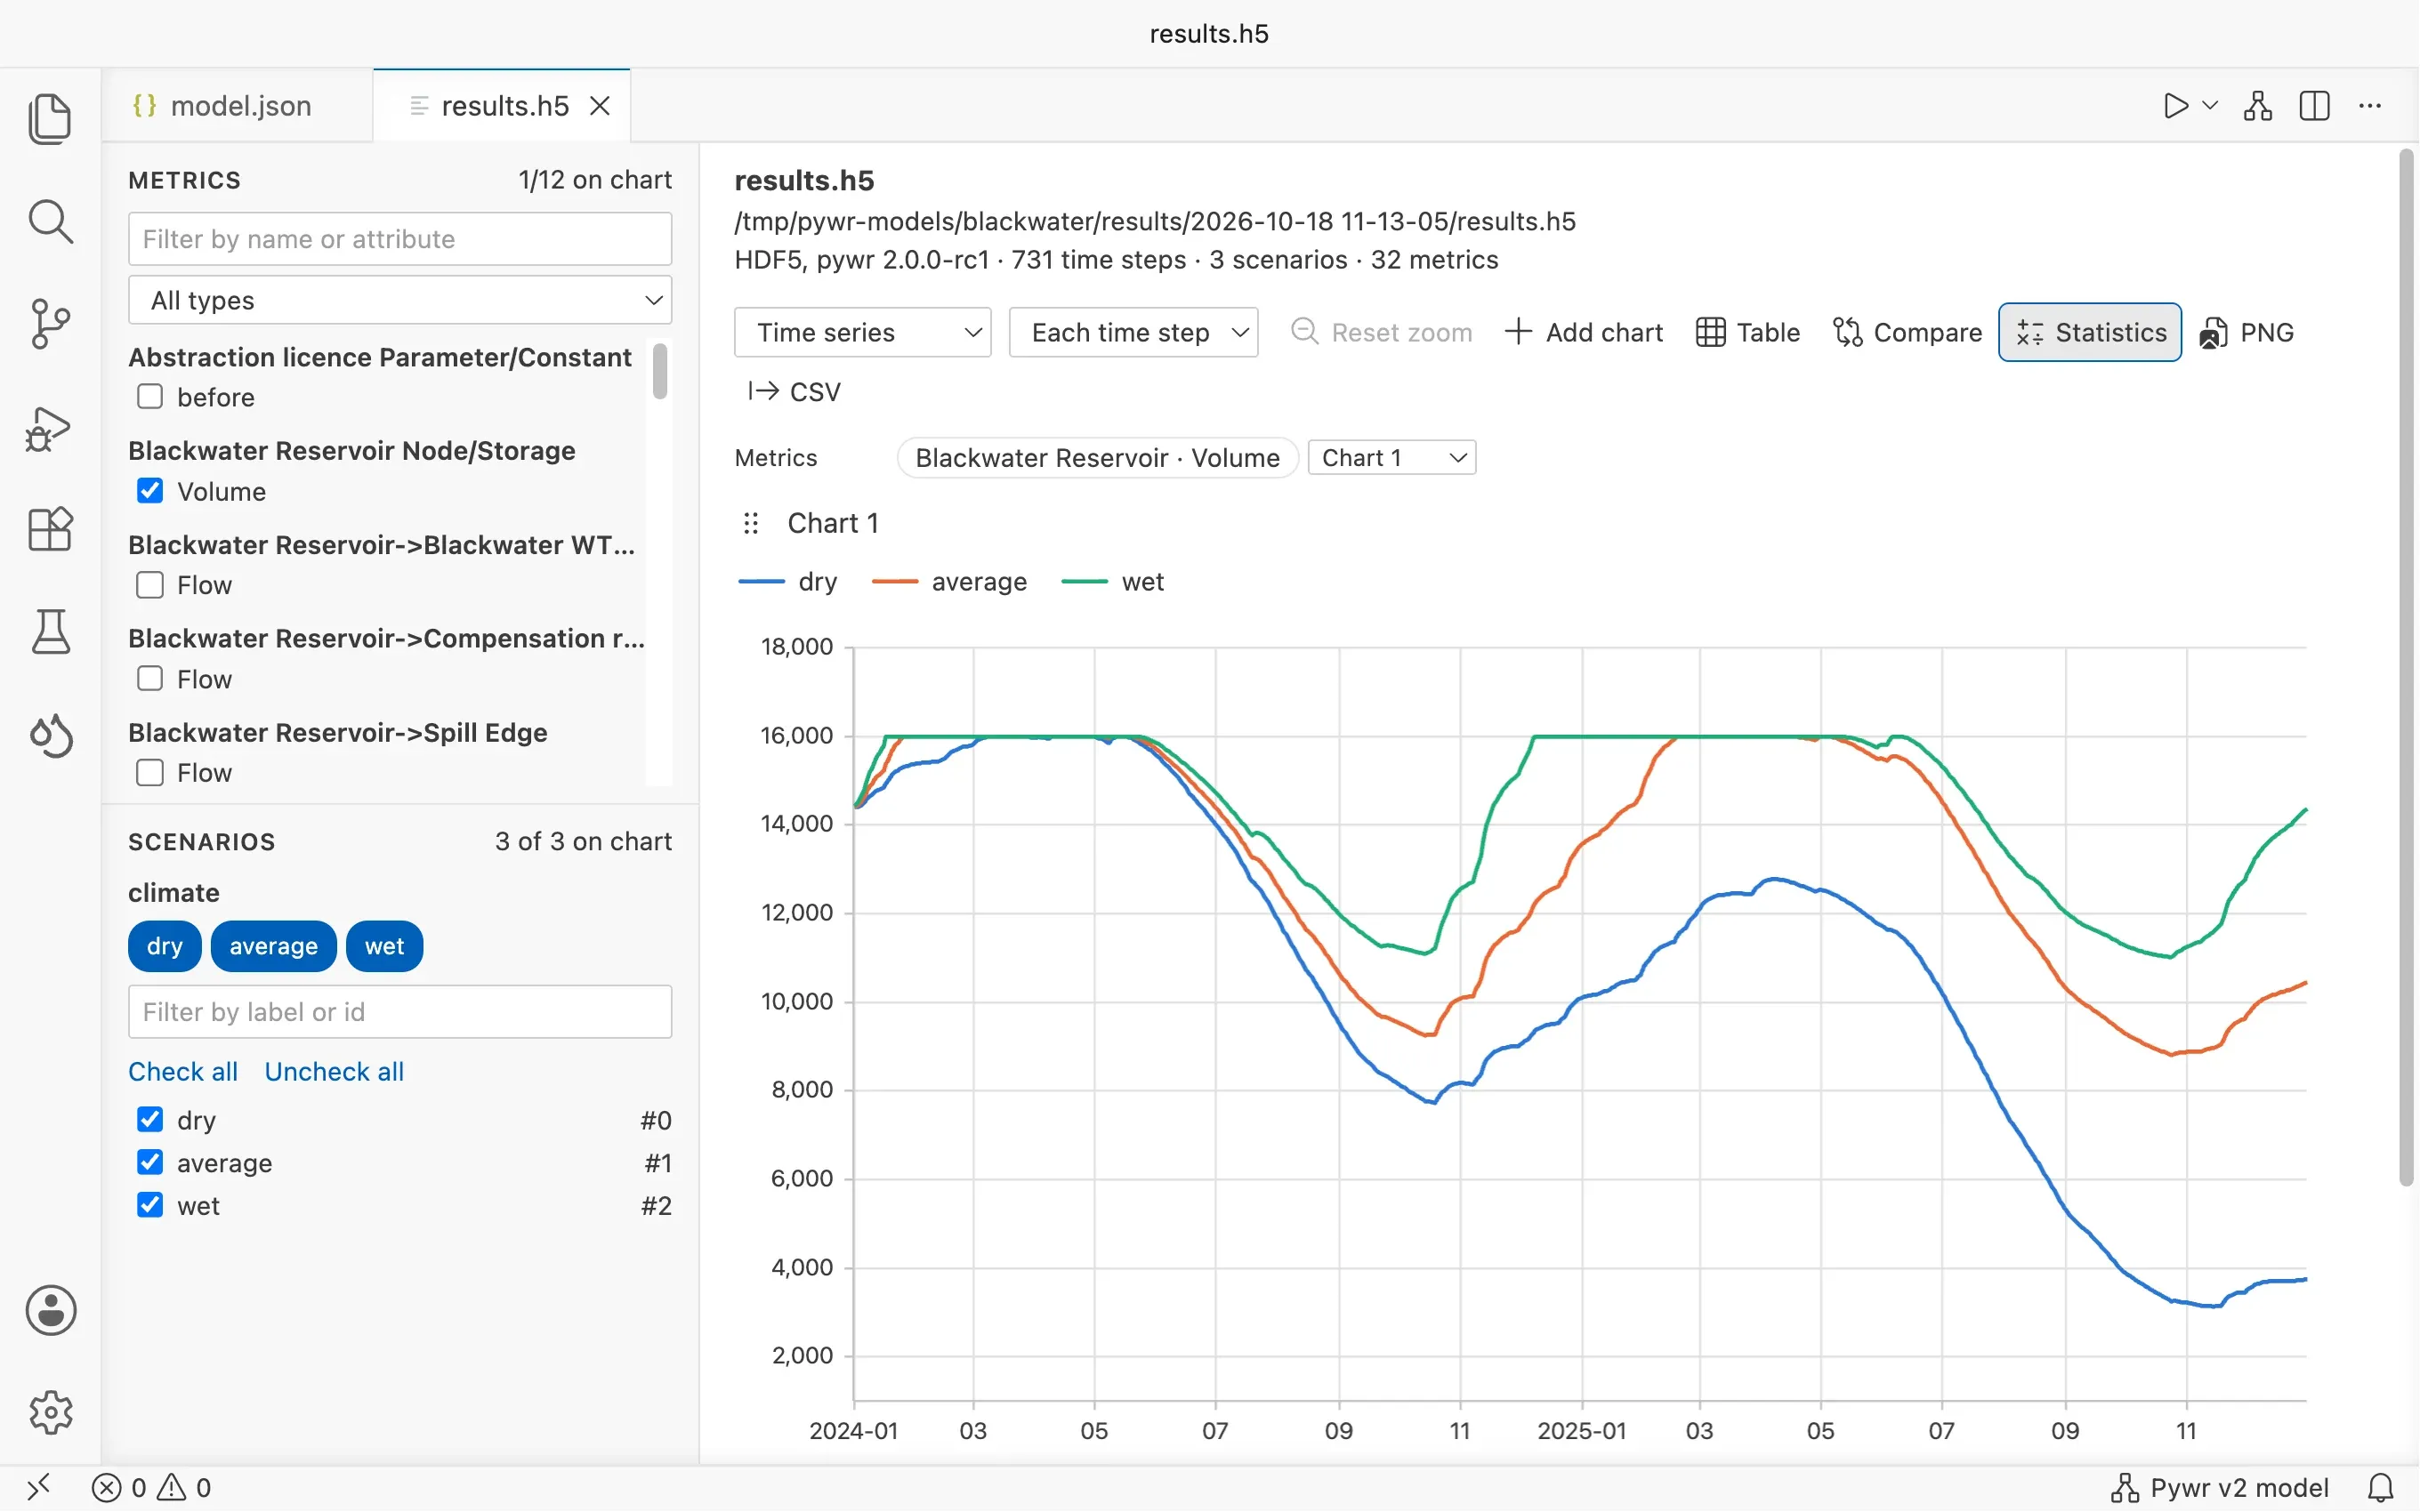
Task: Expand the run options chevron beside play
Action: (x=2210, y=106)
